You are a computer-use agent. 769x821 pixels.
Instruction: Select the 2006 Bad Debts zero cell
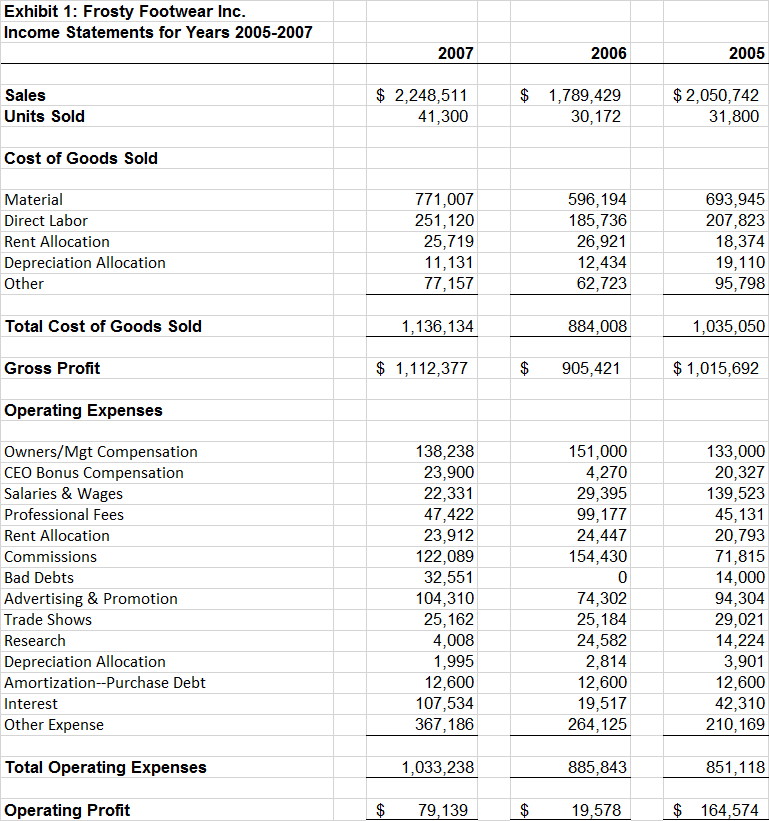(622, 577)
